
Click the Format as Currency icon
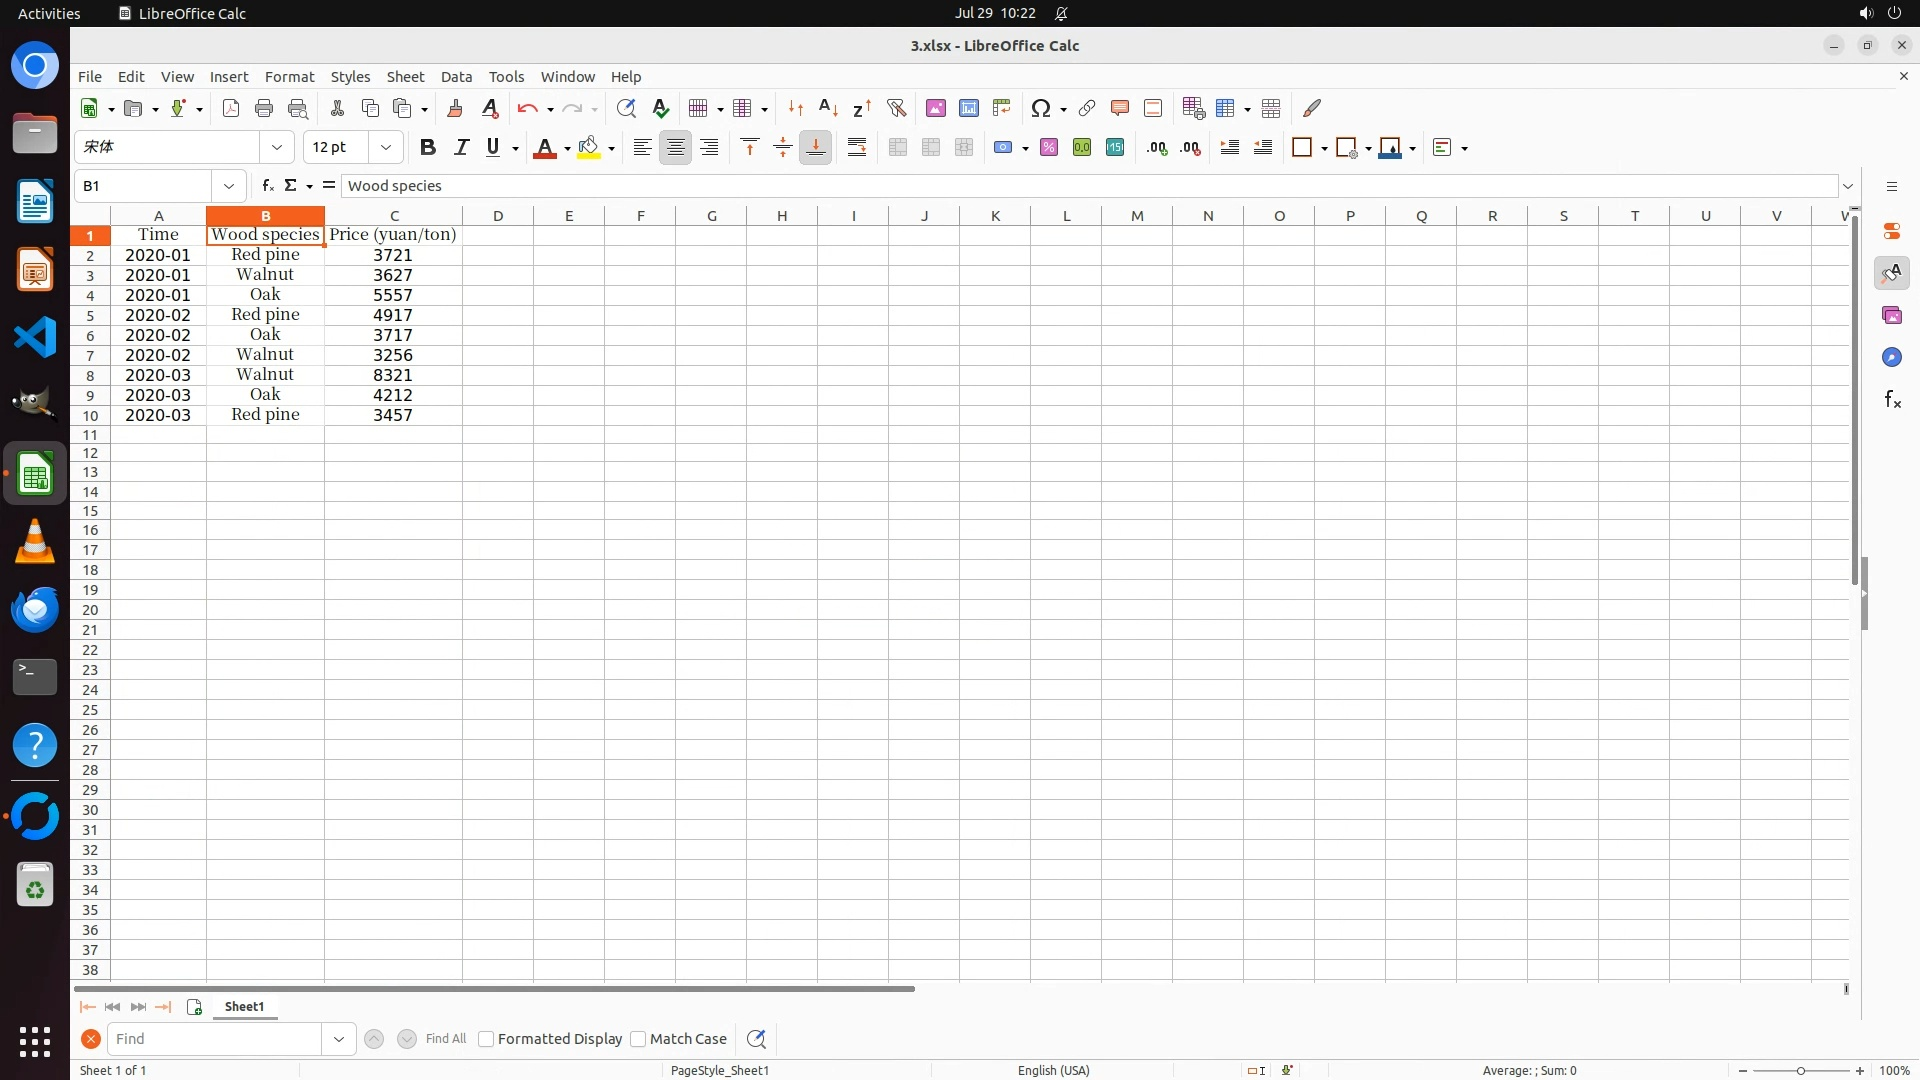pyautogui.click(x=1004, y=147)
